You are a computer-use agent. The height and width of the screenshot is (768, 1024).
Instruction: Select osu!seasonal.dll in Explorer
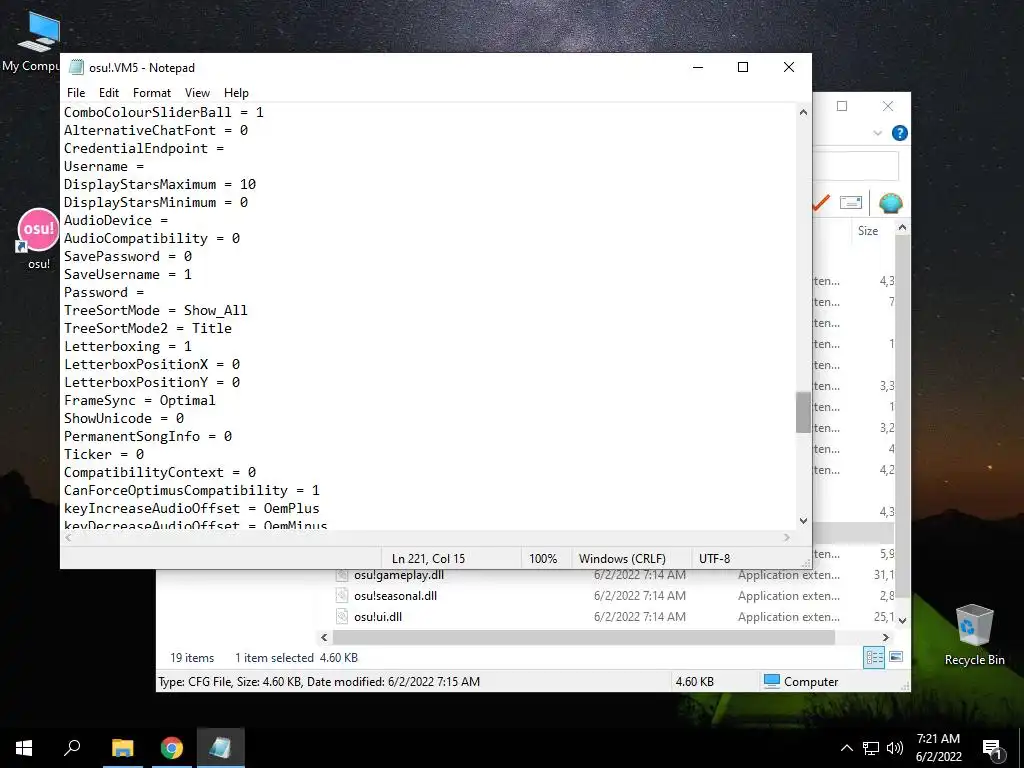[396, 596]
